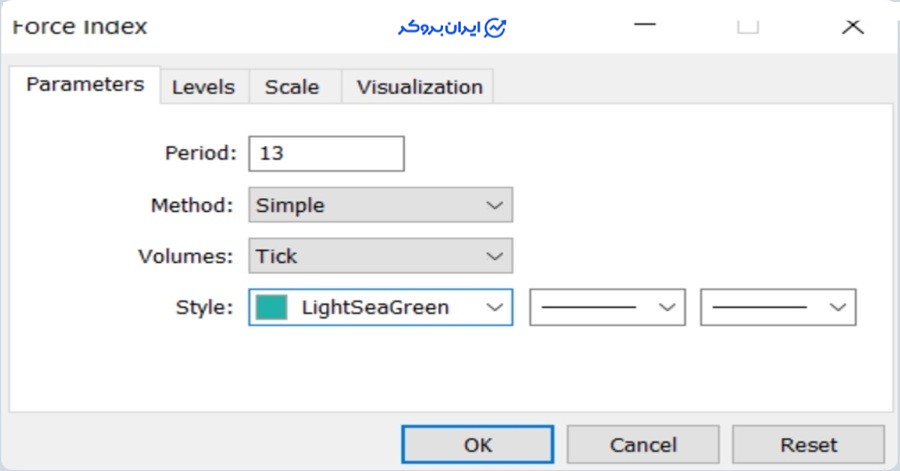The width and height of the screenshot is (900, 471).
Task: Expand the Method dropdown showing Simple
Action: coord(380,205)
